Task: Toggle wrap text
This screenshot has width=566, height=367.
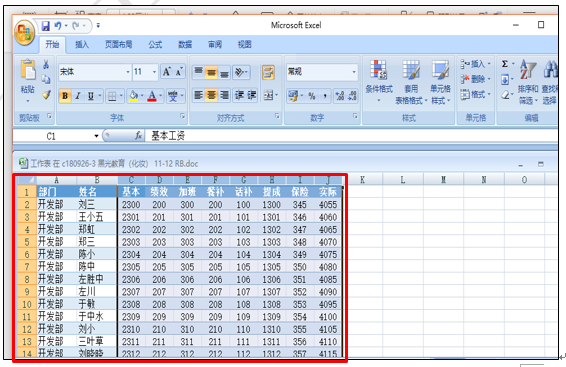Action: pyautogui.click(x=268, y=72)
